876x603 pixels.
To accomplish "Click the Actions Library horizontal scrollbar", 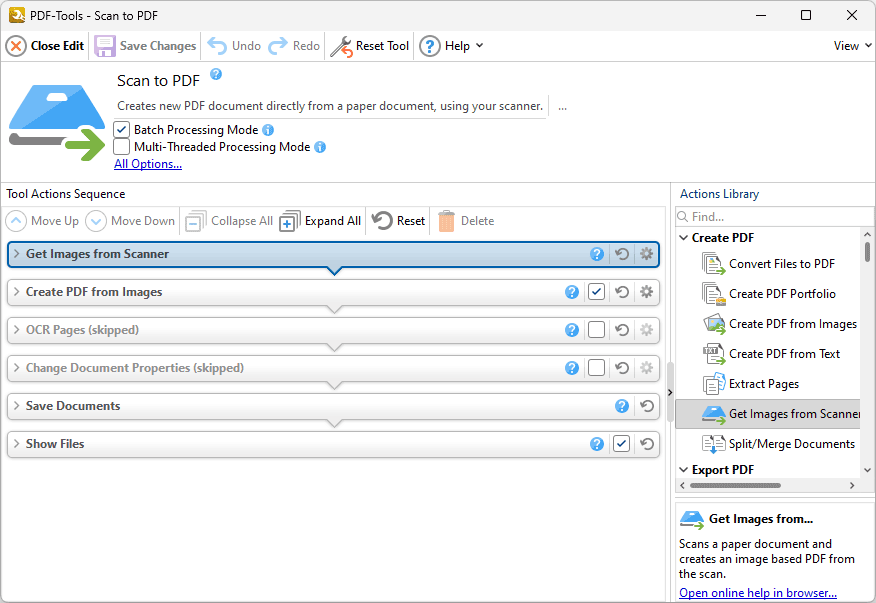I will click(x=735, y=485).
